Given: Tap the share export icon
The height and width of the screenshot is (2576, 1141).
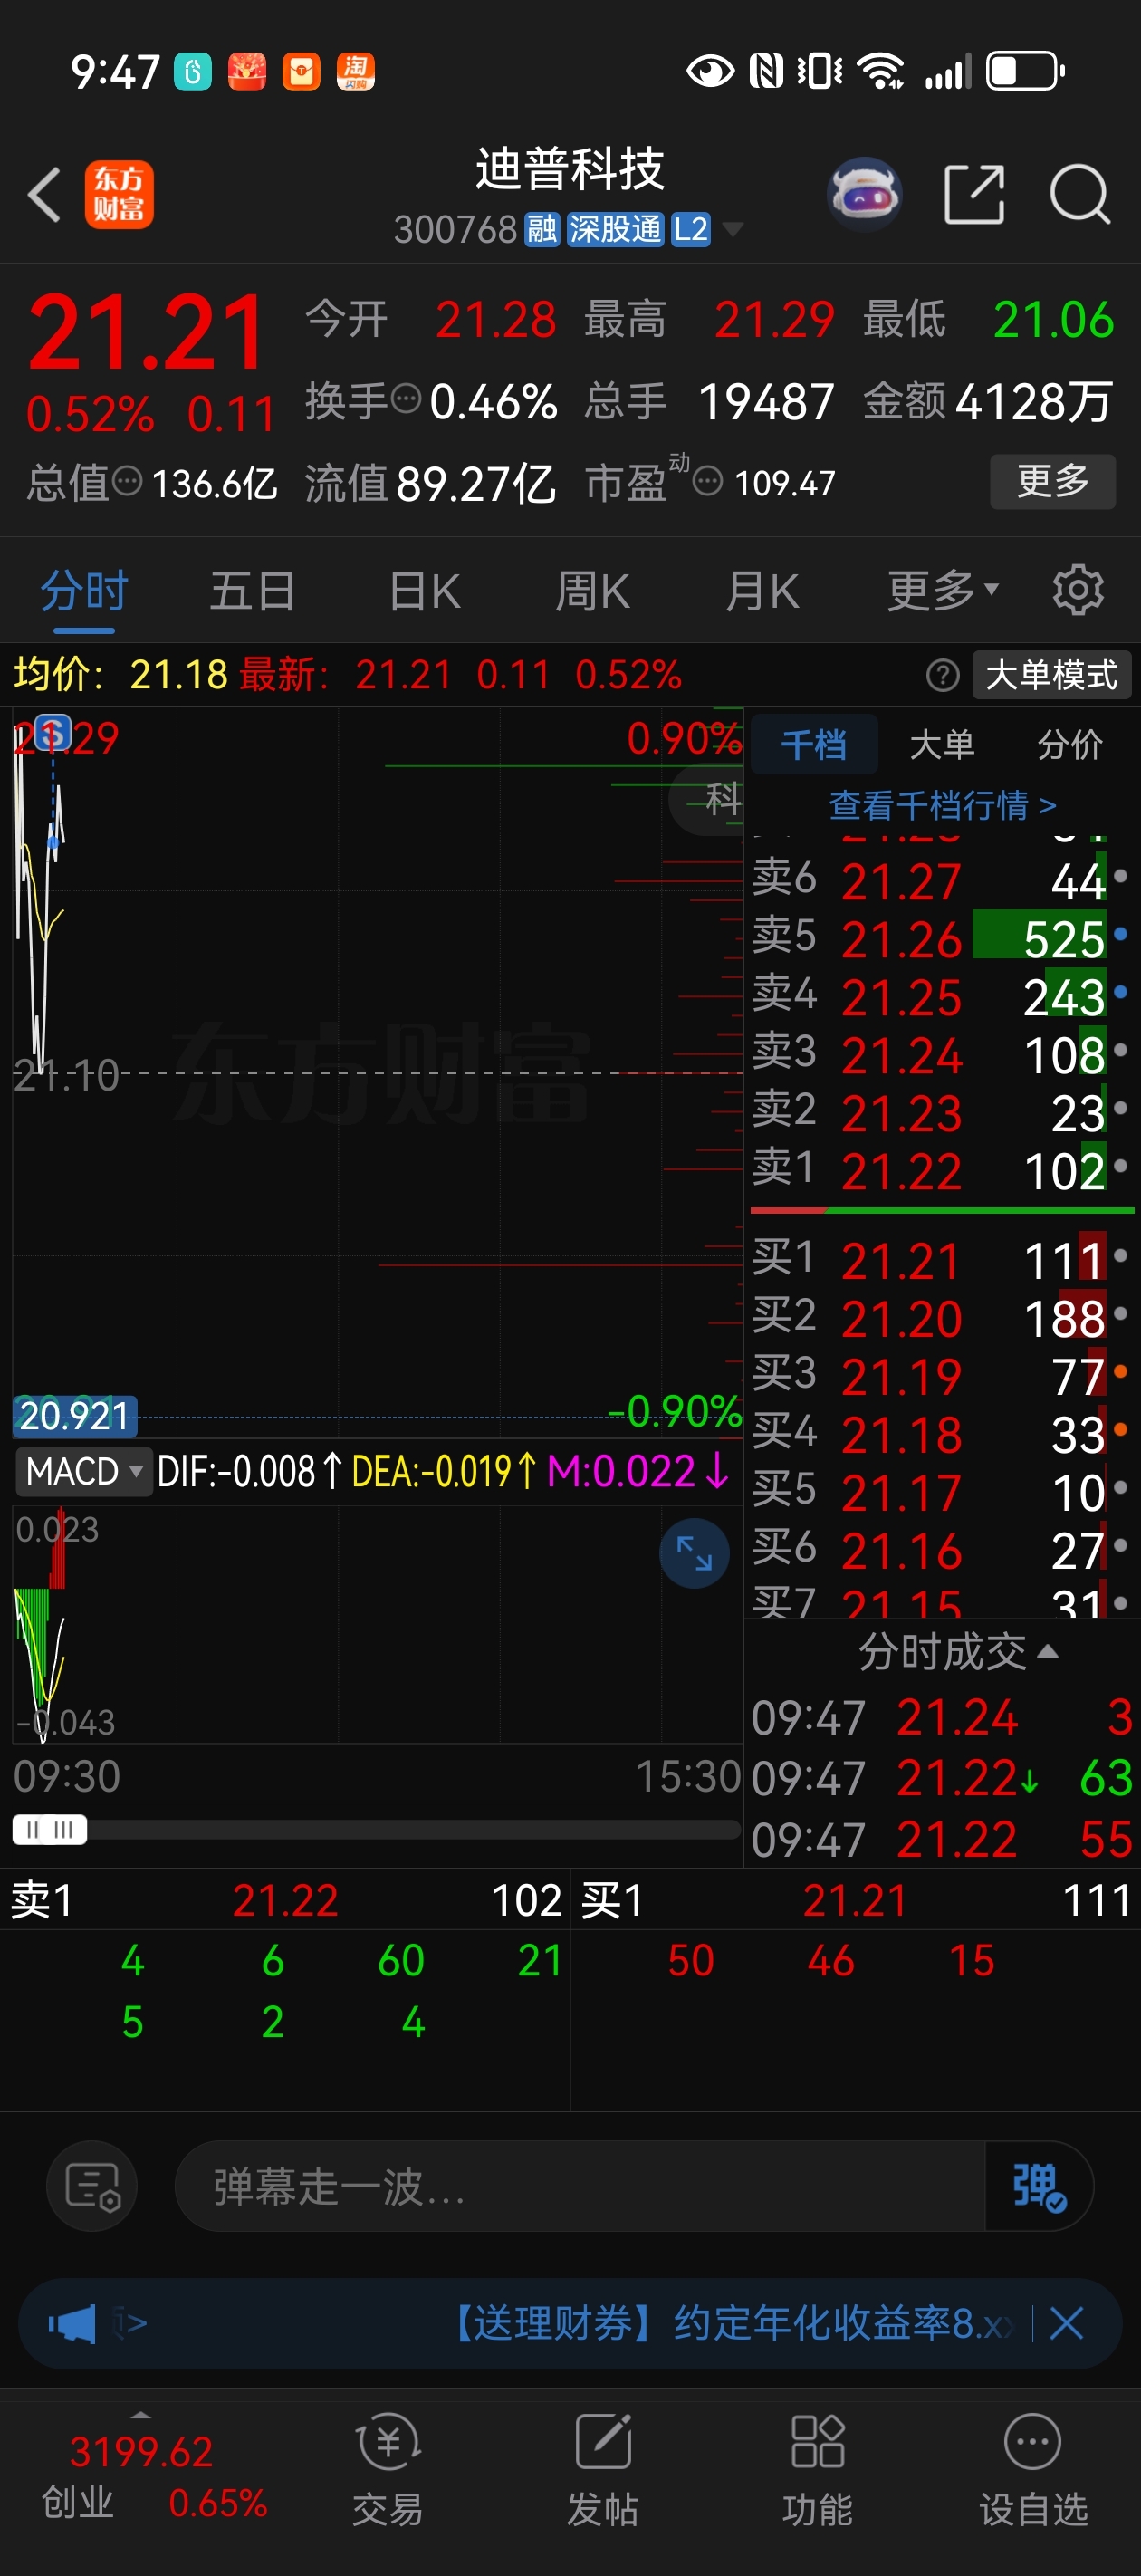Looking at the screenshot, I should (x=974, y=194).
